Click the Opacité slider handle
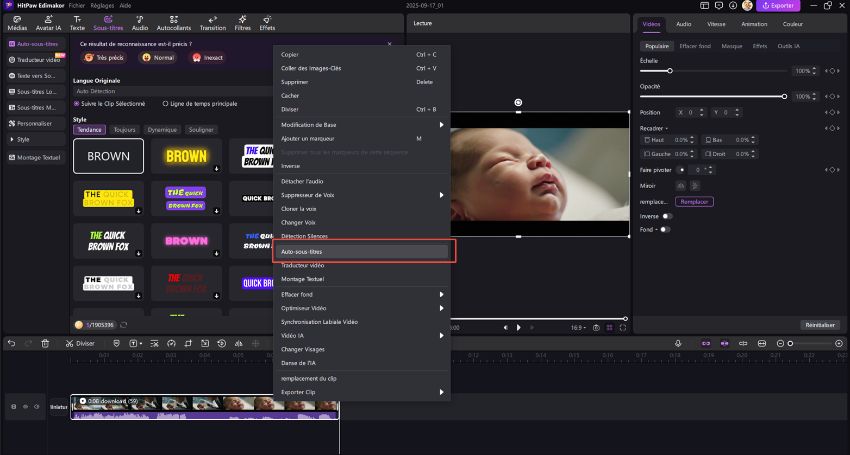 point(785,96)
